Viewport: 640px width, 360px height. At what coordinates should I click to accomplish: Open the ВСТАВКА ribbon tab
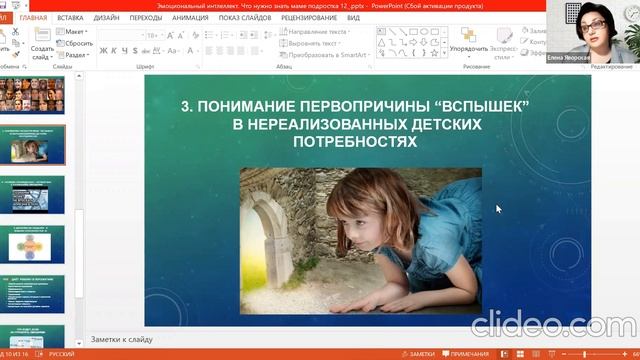pyautogui.click(x=70, y=18)
